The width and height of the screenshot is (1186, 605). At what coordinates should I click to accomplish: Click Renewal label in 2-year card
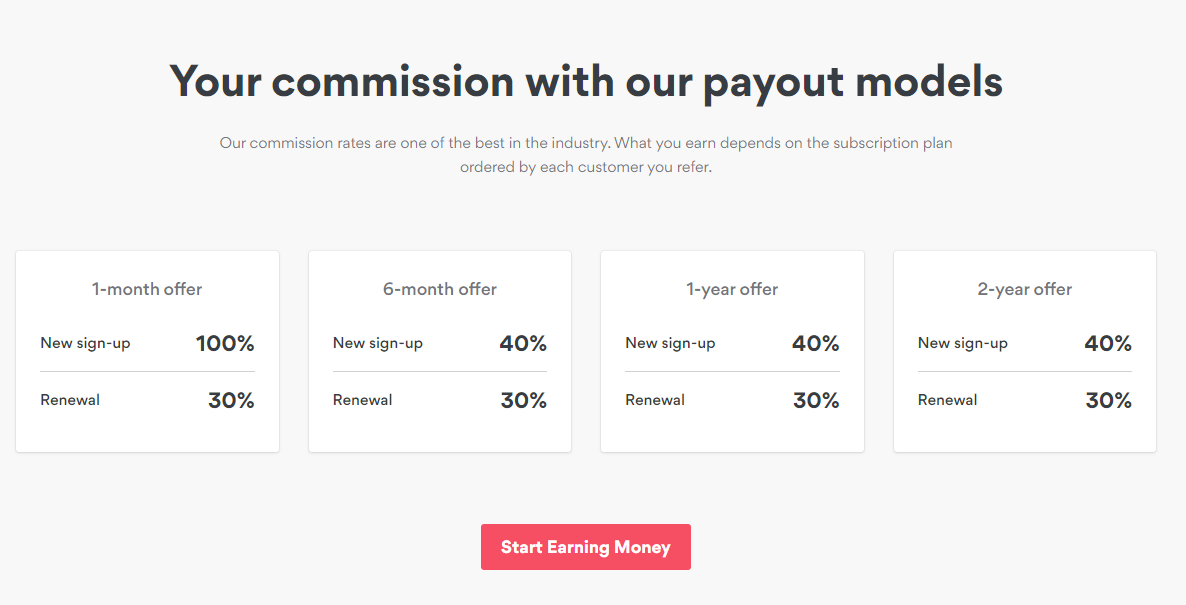point(947,400)
